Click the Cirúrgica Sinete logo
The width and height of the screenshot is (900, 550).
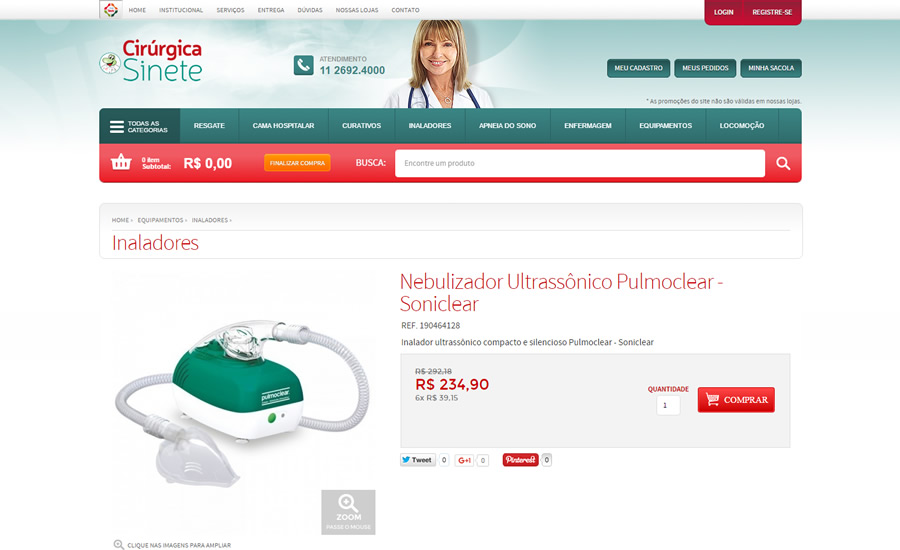(151, 61)
